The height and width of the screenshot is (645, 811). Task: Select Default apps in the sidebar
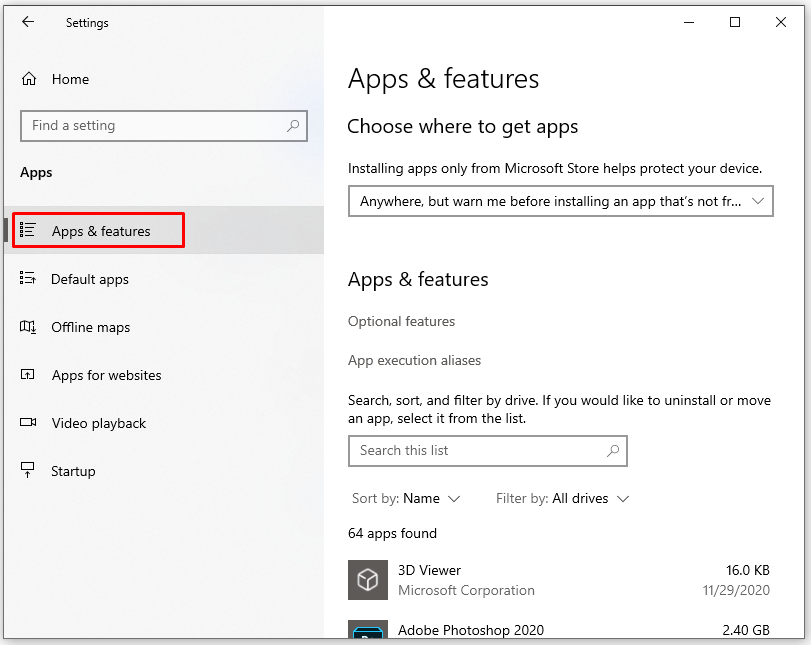(90, 279)
